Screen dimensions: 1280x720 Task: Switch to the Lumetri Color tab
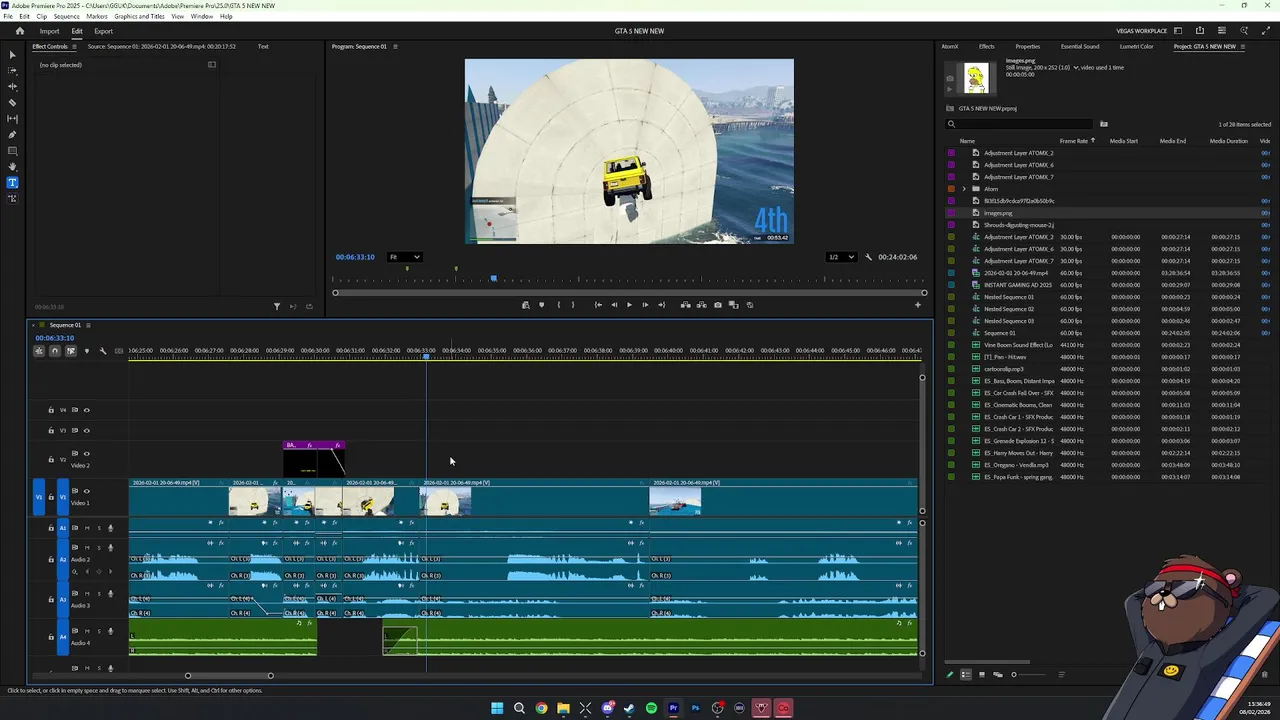tap(1136, 46)
